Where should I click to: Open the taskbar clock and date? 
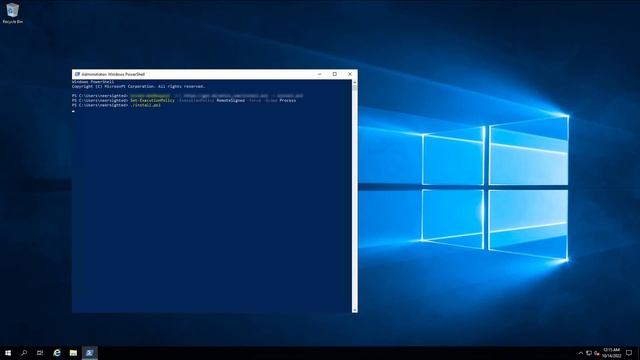[611, 353]
